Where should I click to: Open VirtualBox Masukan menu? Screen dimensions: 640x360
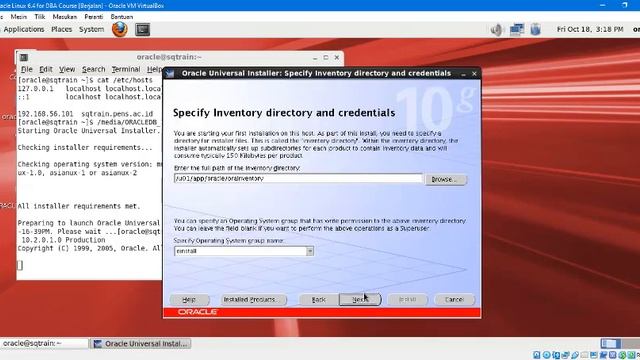coord(65,17)
